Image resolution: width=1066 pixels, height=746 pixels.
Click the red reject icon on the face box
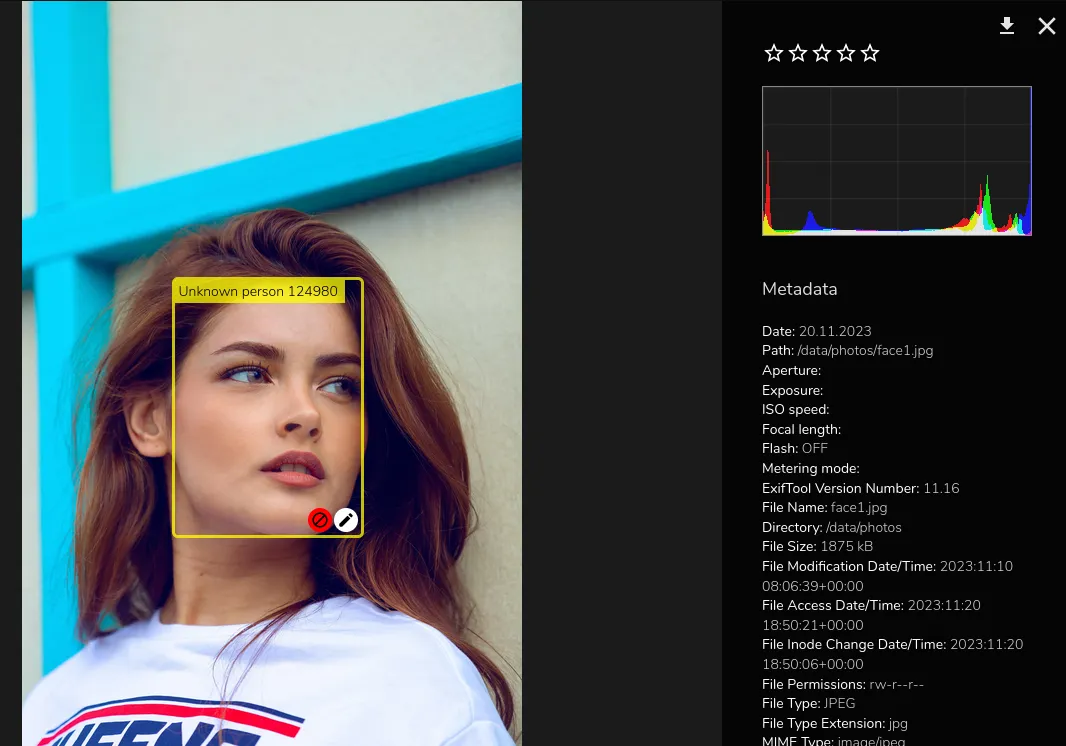pos(319,520)
